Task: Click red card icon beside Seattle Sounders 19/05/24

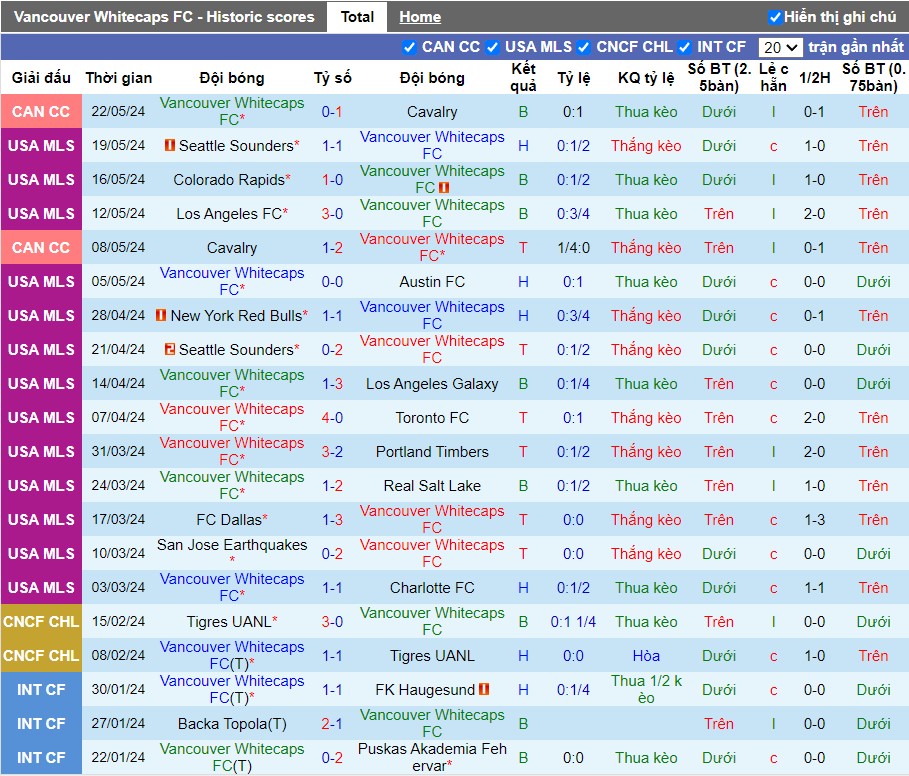Action: point(169,145)
